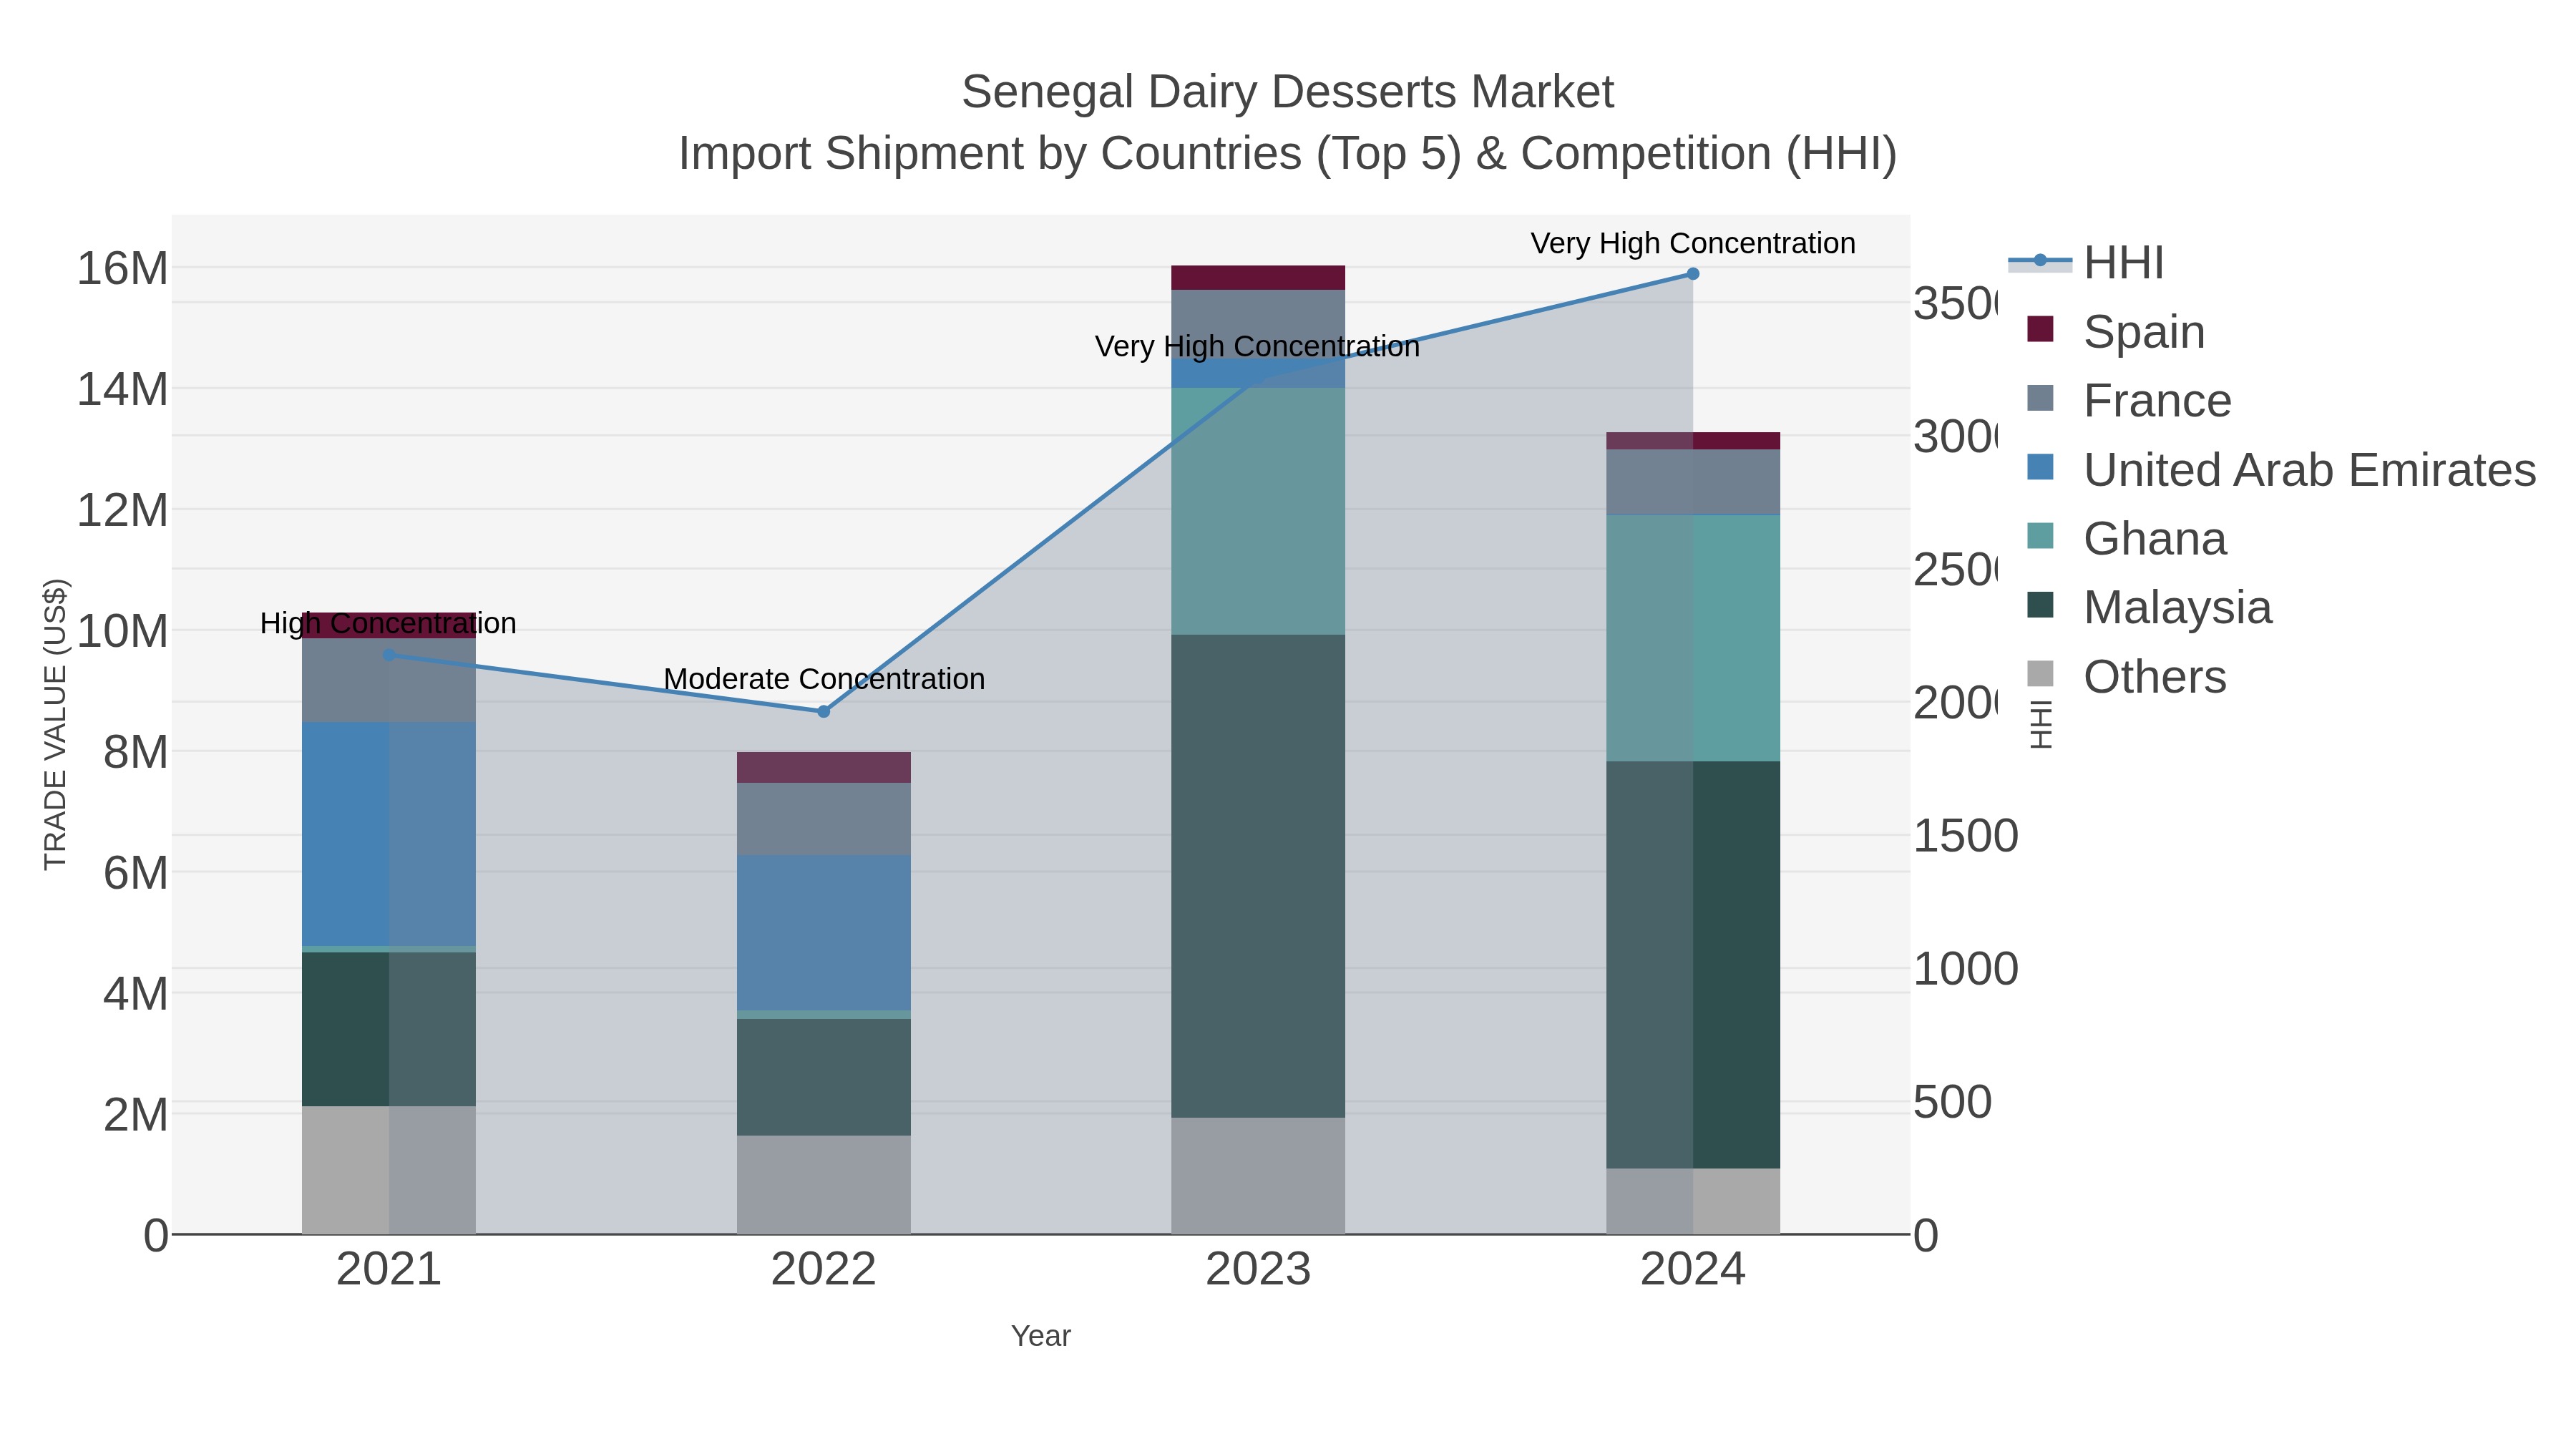Click the 2024 x-axis label
This screenshot has width=2576, height=1449.
coord(1693,1270)
